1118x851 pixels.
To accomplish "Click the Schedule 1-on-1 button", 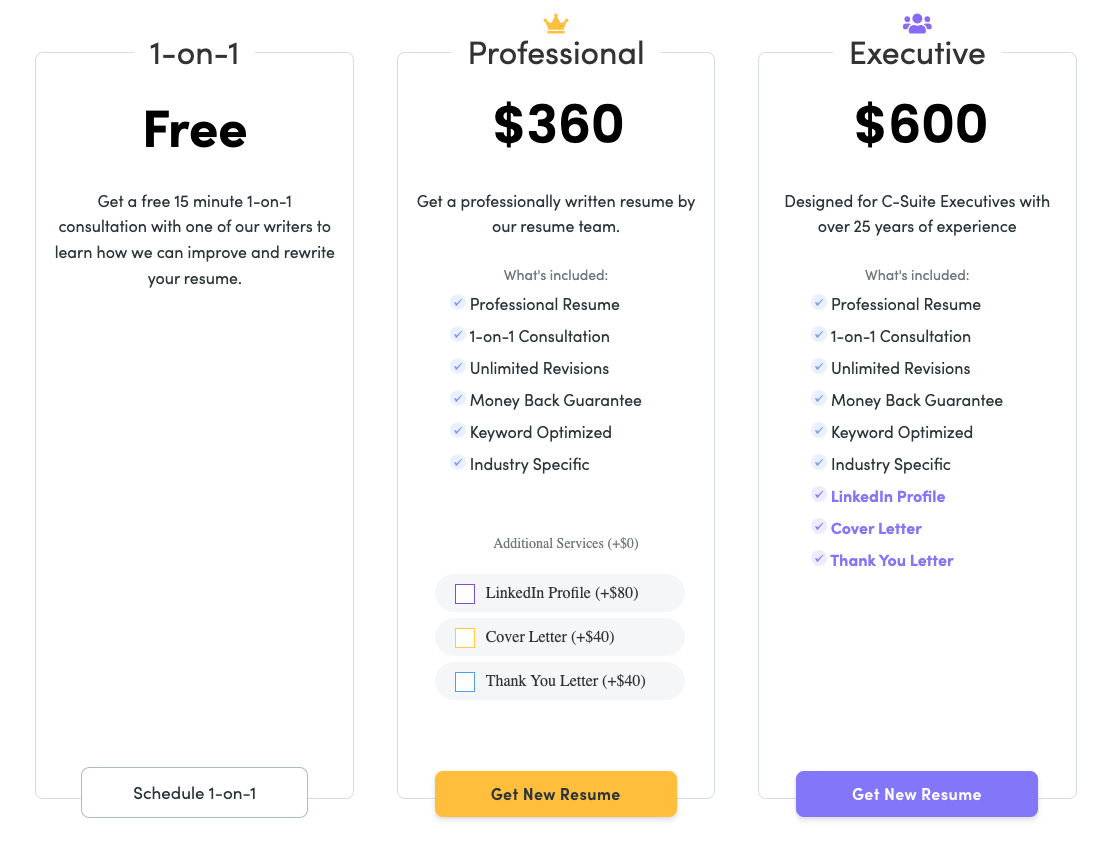I will [x=195, y=793].
